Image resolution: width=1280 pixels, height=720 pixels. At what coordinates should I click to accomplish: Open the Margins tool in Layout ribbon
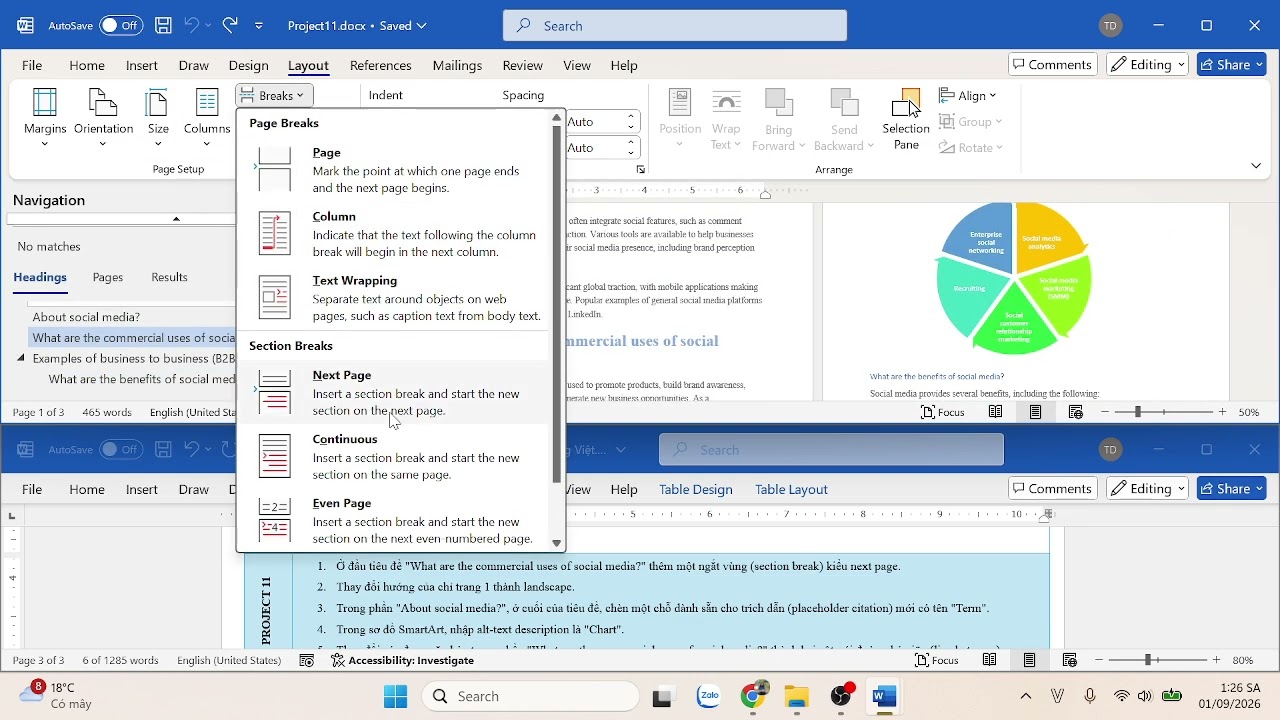[x=45, y=118]
